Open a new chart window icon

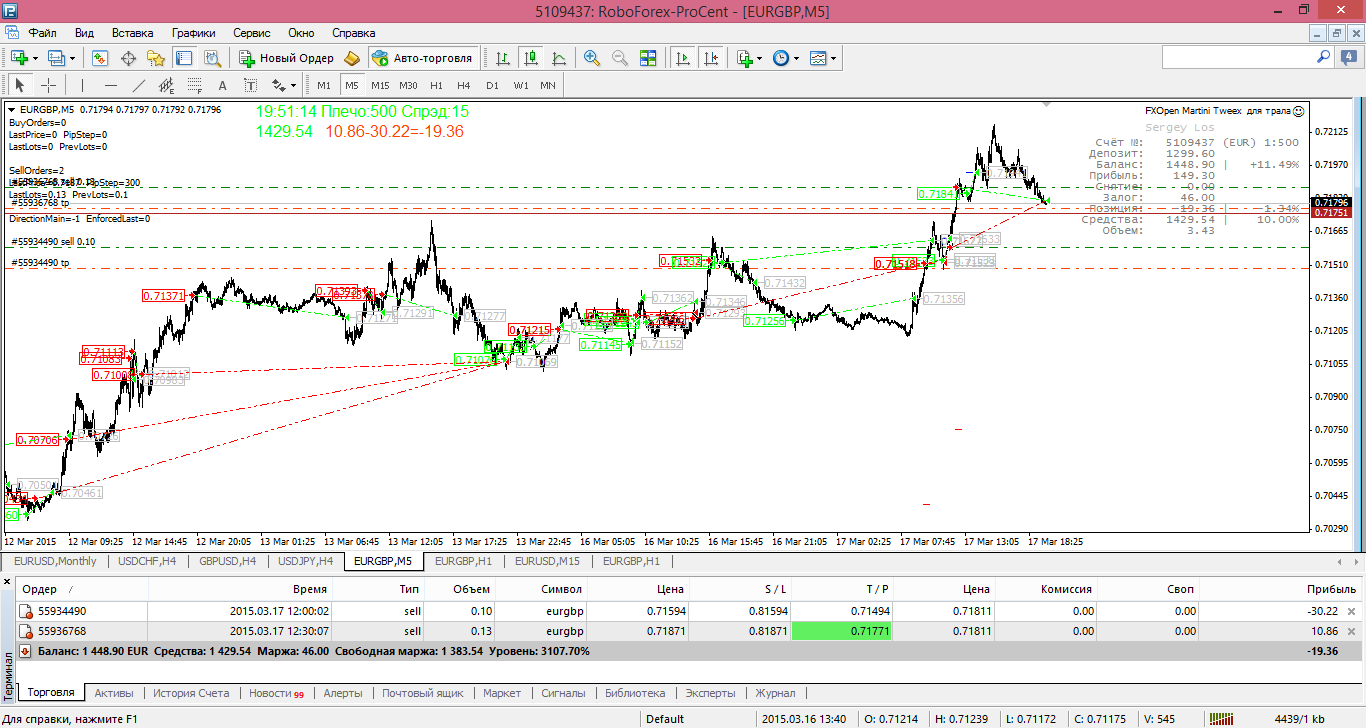point(19,58)
